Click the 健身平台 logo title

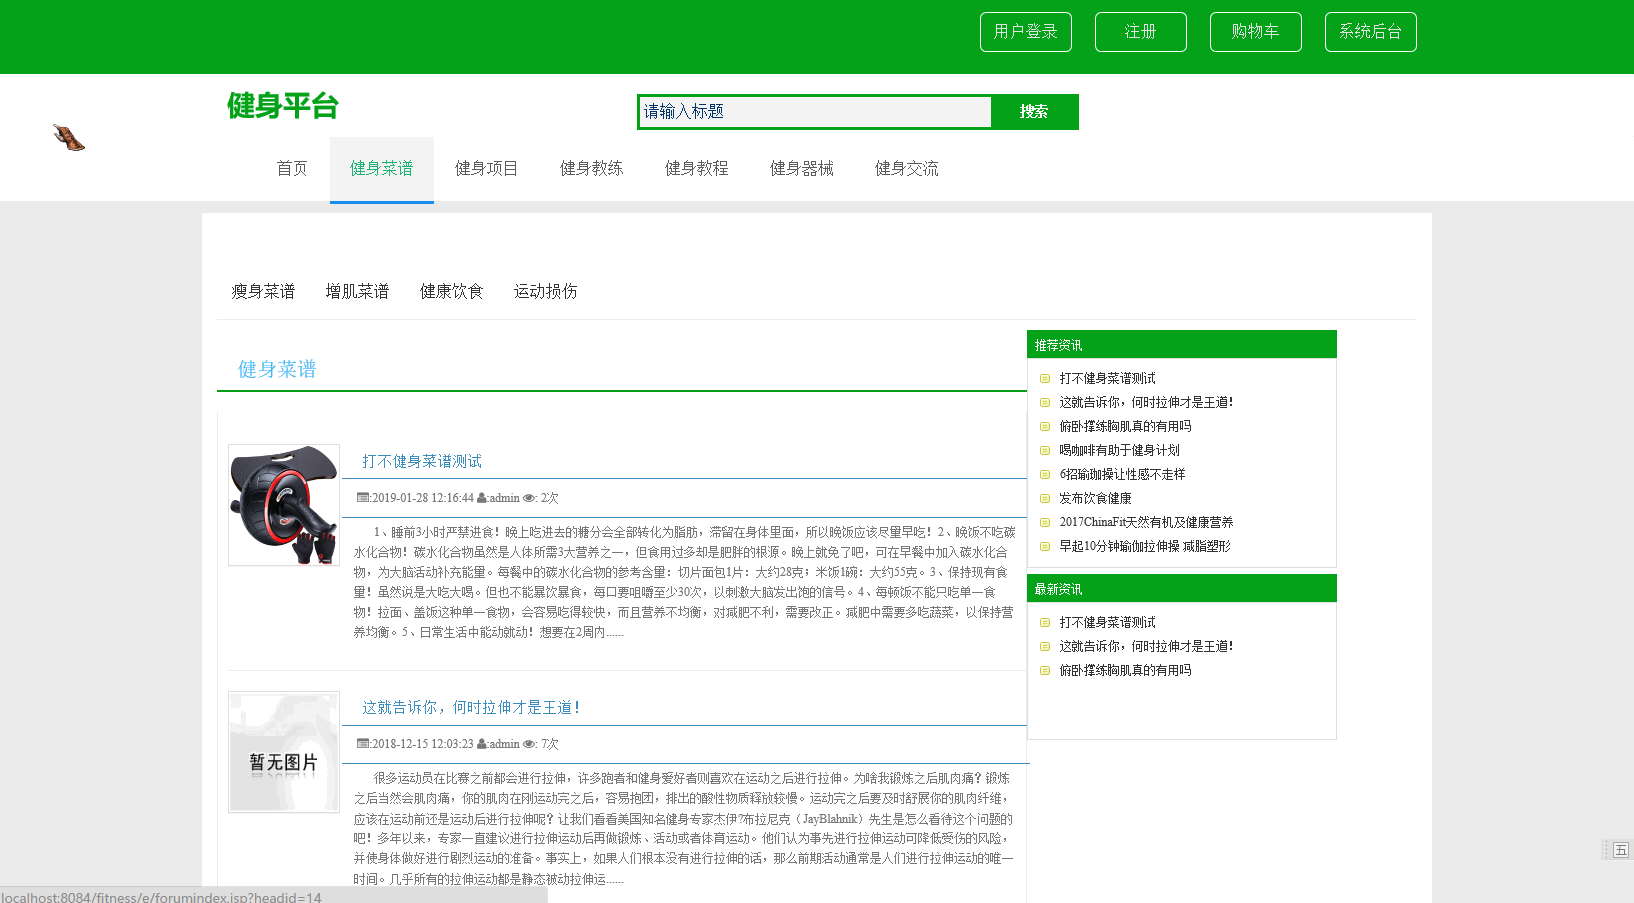283,105
